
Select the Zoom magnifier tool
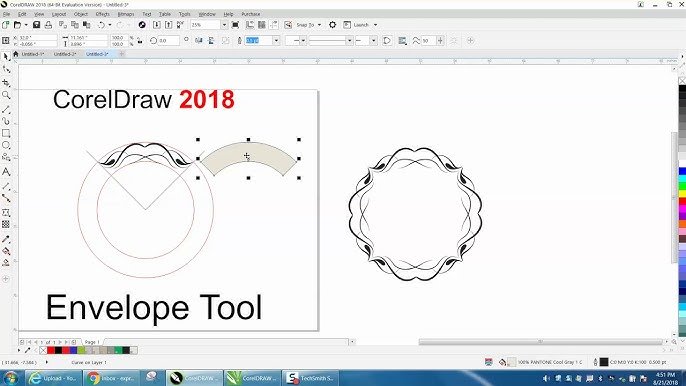pyautogui.click(x=6, y=95)
